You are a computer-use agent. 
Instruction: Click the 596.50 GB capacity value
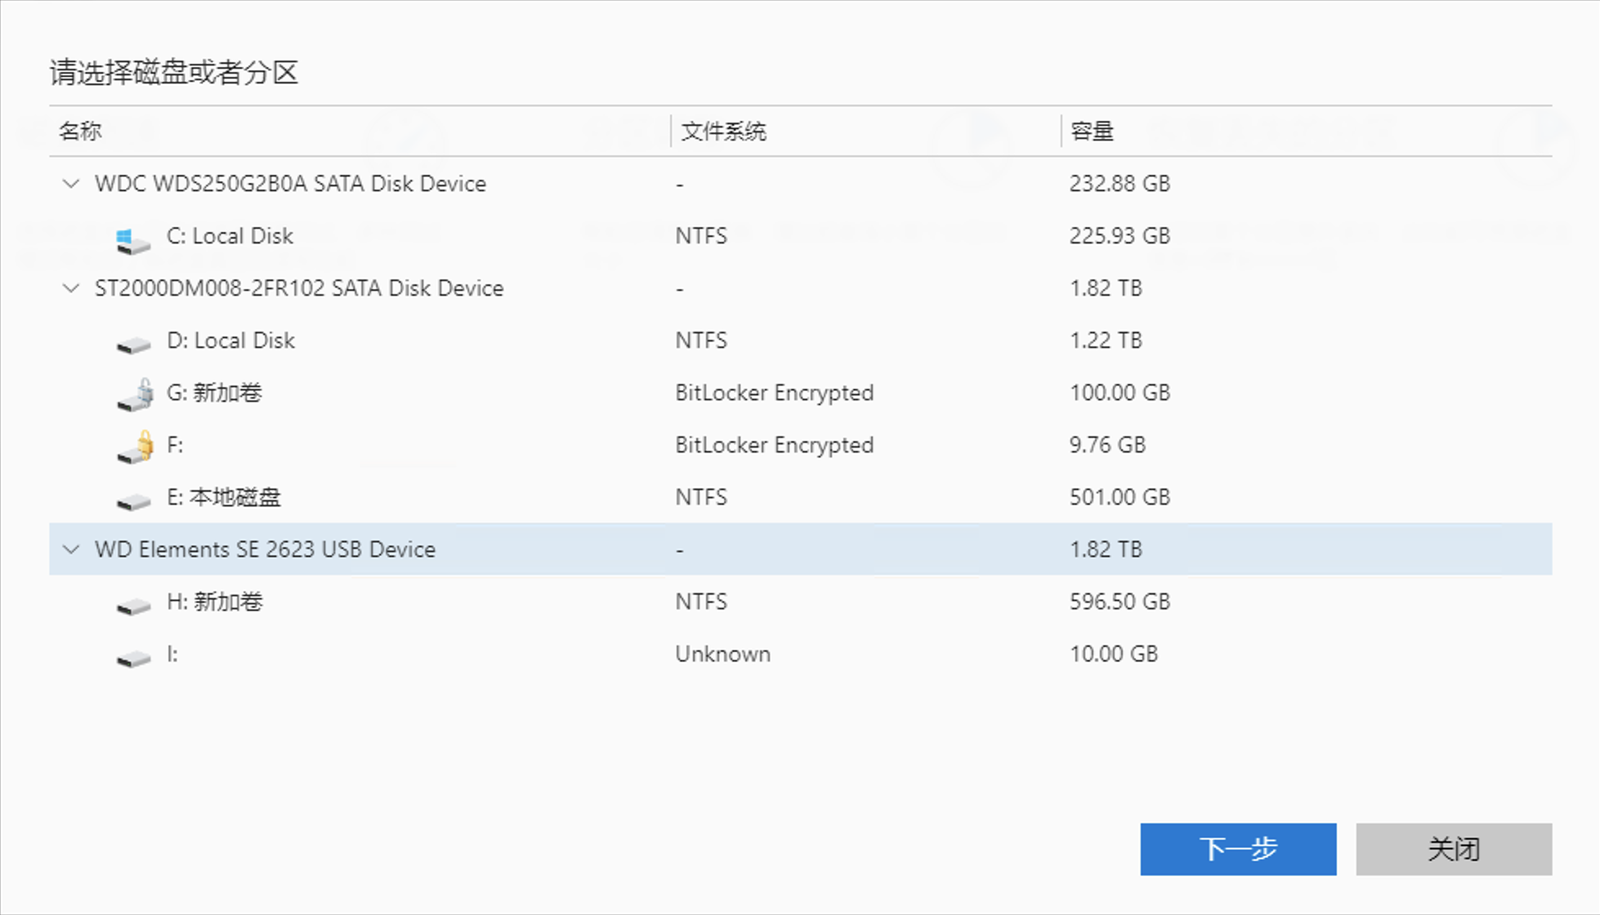pyautogui.click(x=1120, y=602)
